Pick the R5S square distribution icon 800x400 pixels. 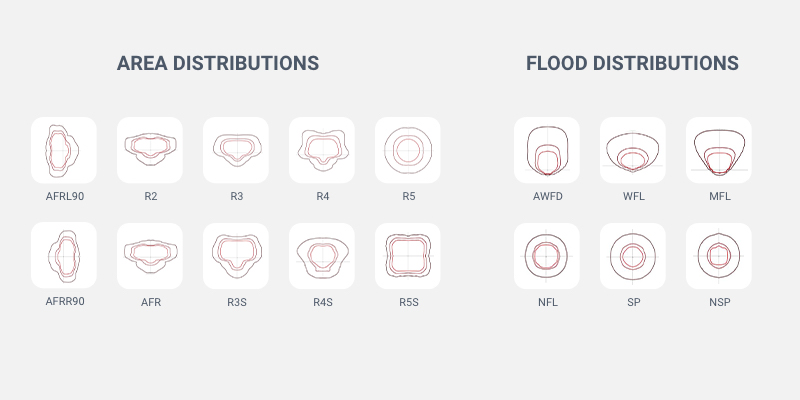(408, 255)
